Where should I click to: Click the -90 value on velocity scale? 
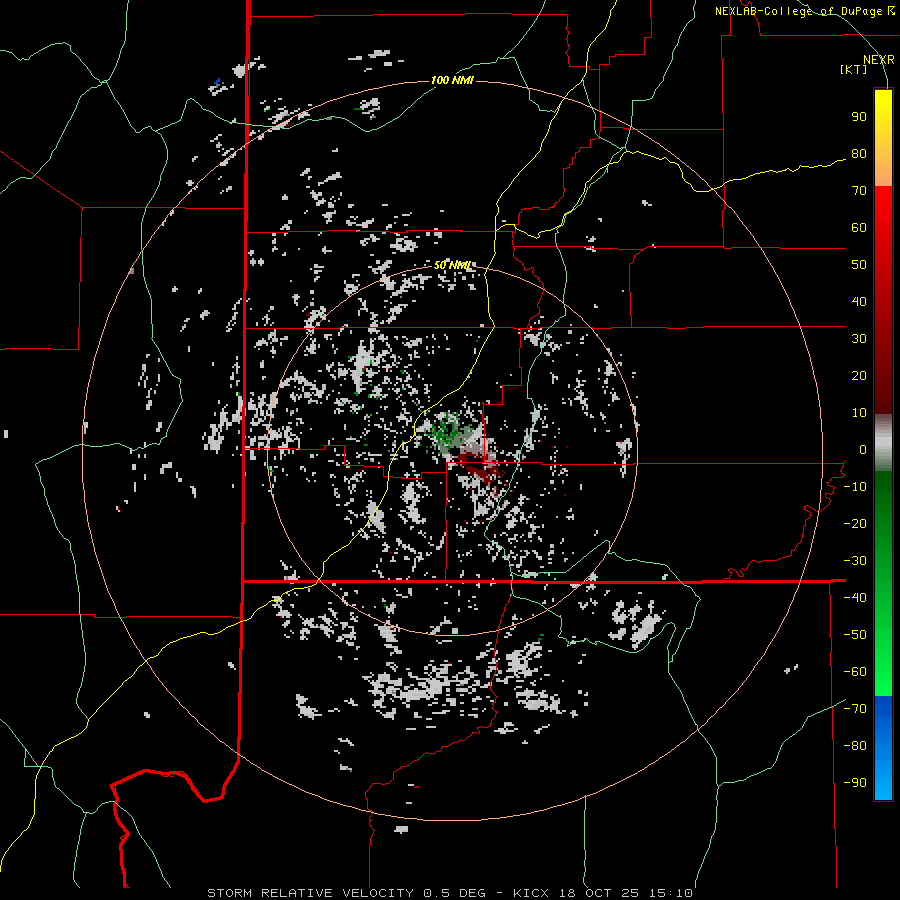[855, 783]
